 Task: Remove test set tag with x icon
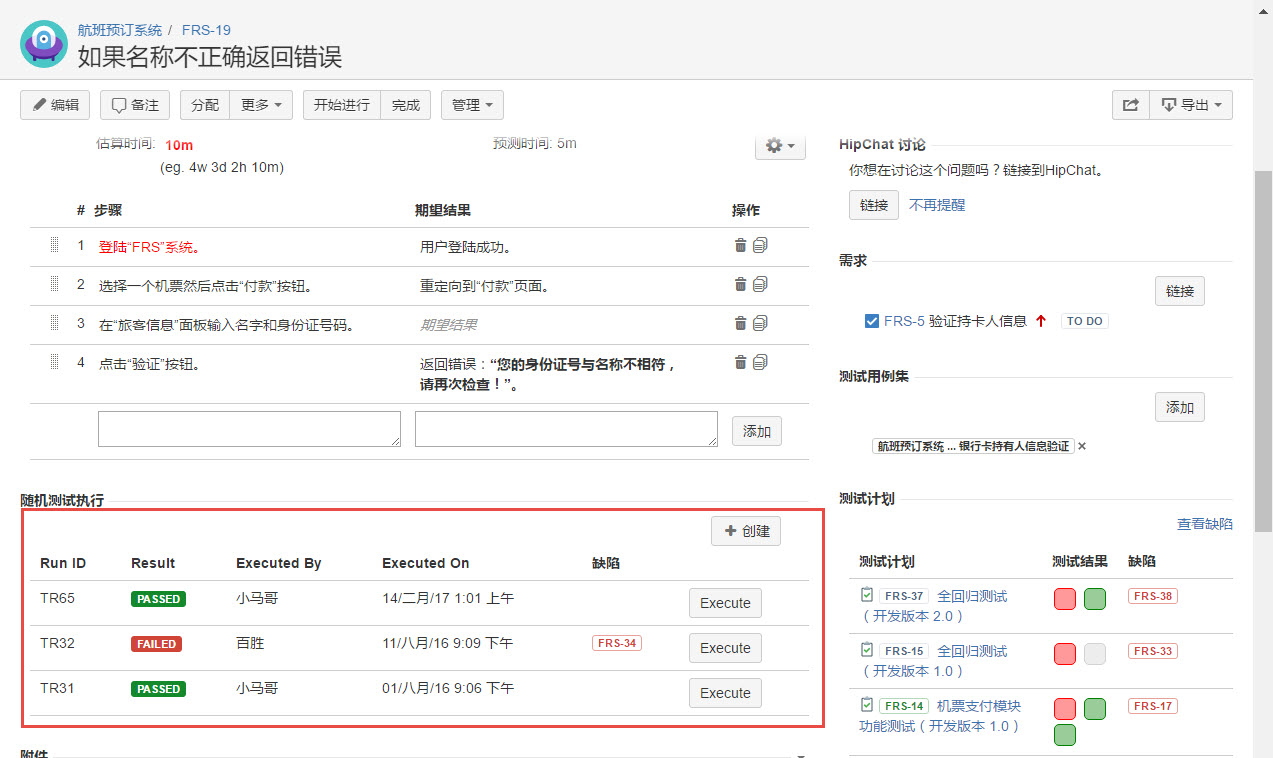pos(1082,446)
